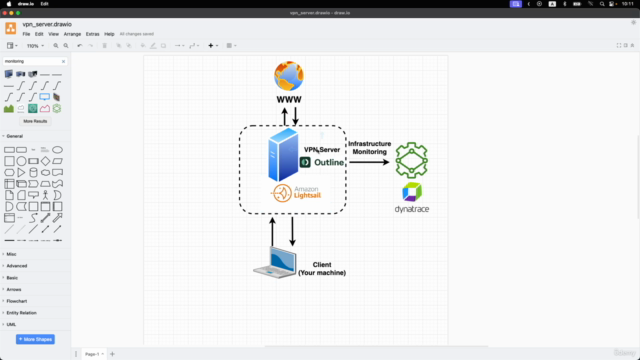This screenshot has height=360, width=640.
Task: Open the View menu
Action: click(53, 34)
